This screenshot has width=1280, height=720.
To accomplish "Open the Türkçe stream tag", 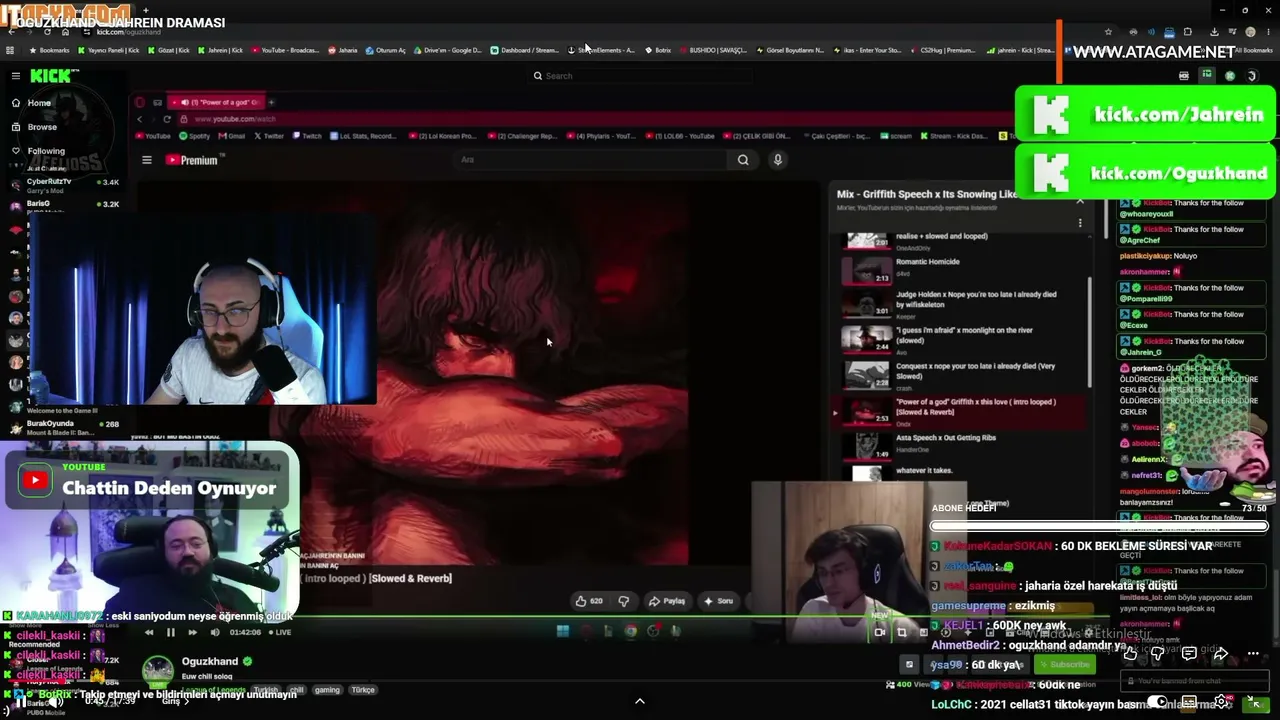I will [x=363, y=690].
